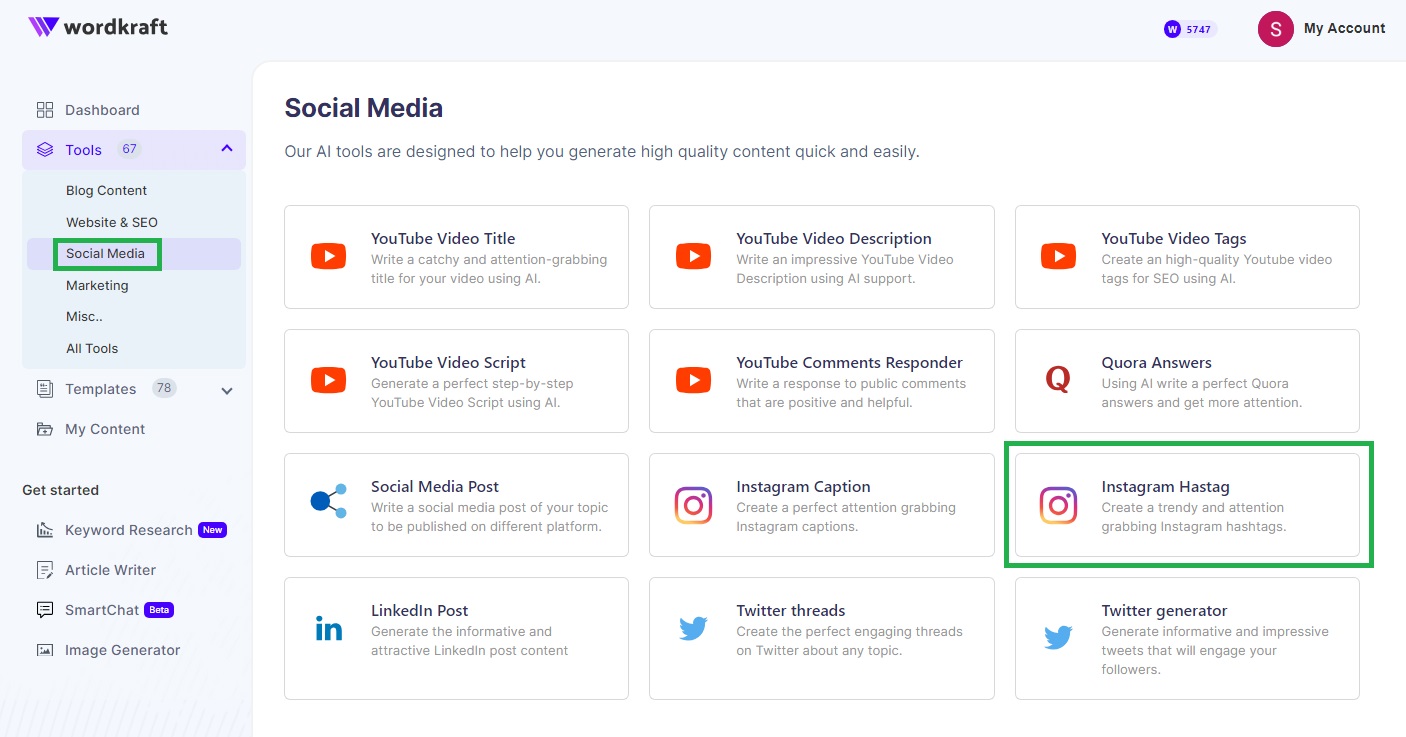The image size is (1406, 737).
Task: Click Twitter bird on Twitter generator card
Action: coord(1058,638)
